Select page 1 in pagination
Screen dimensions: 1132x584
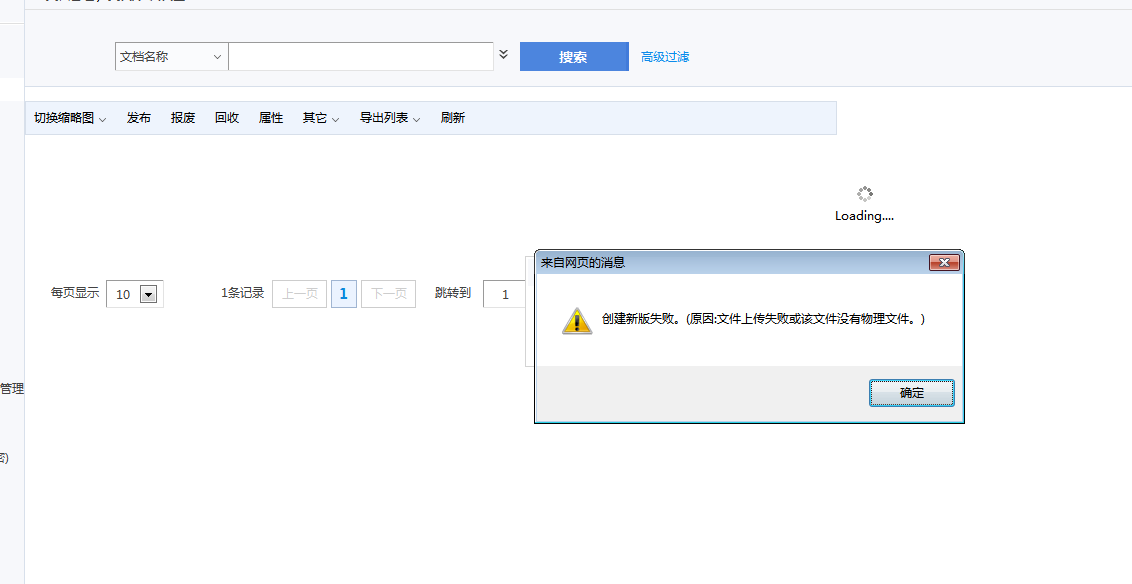tap(344, 294)
